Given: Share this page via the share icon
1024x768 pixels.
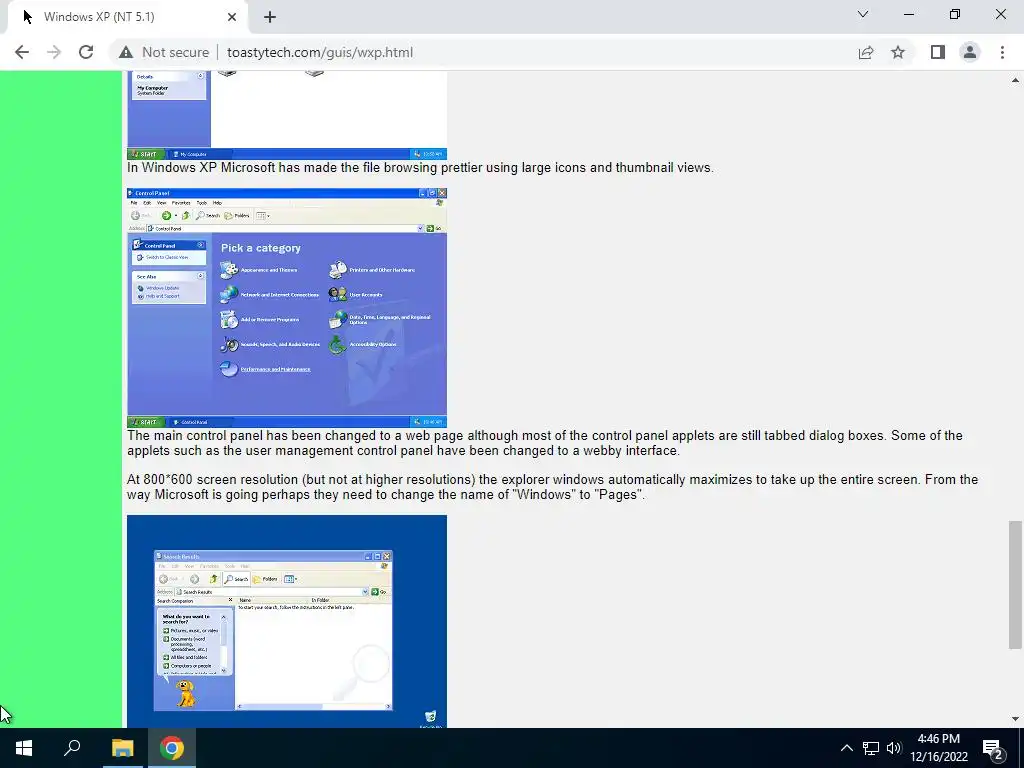Looking at the screenshot, I should (x=866, y=52).
